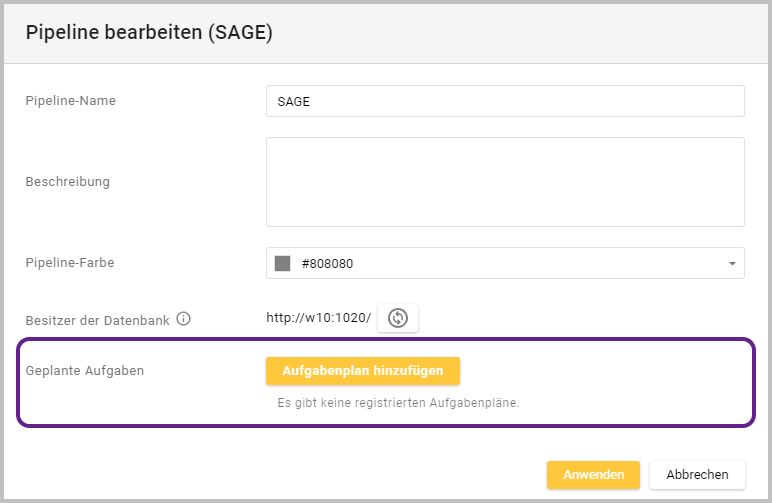772x503 pixels.
Task: Click the http://w10:1020/ owner address
Action: (x=318, y=318)
